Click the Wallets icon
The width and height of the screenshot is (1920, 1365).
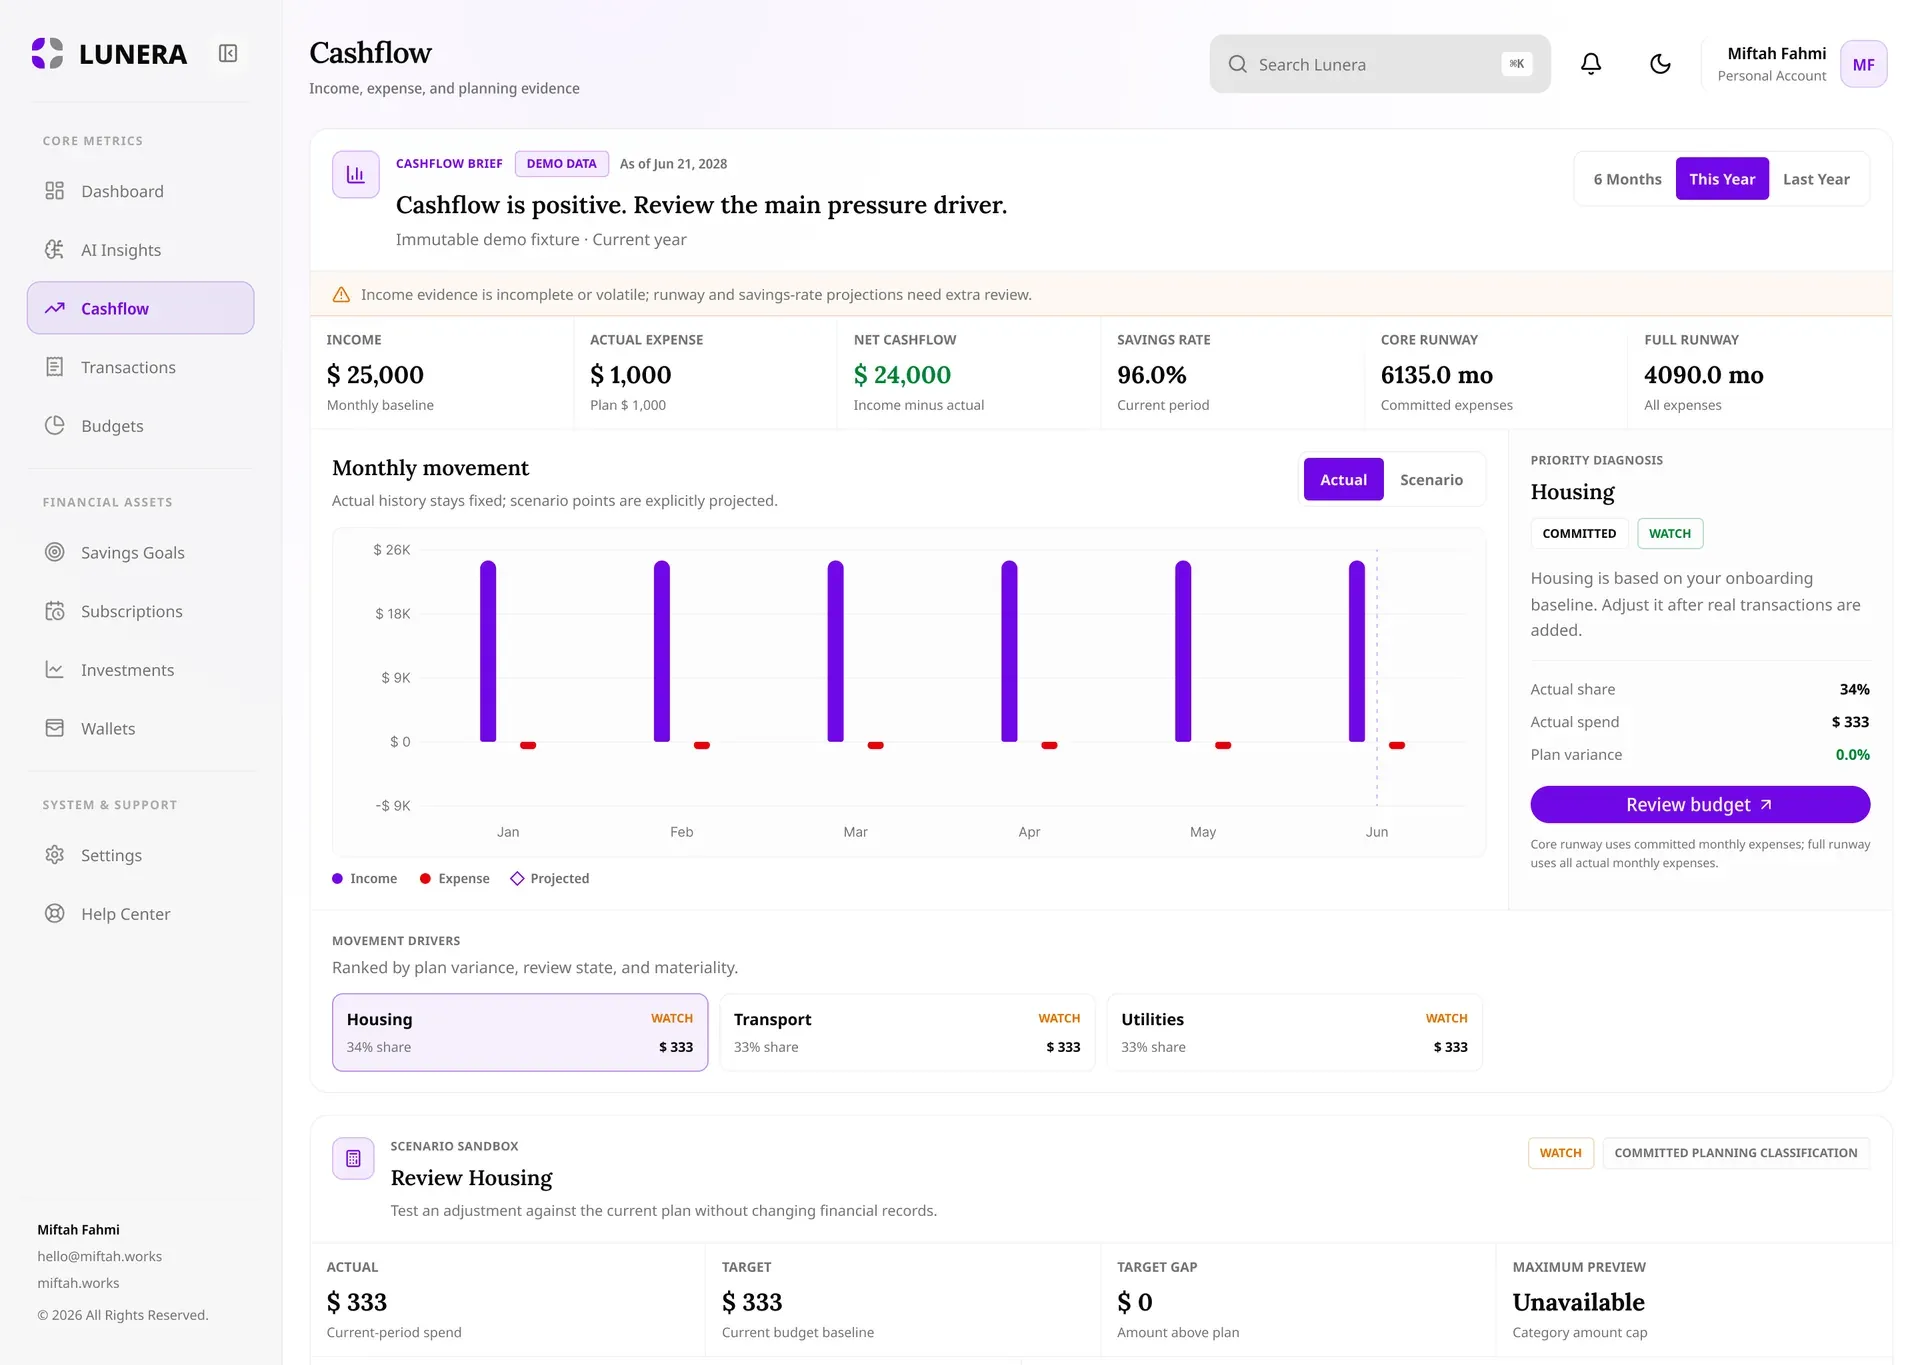(x=55, y=728)
